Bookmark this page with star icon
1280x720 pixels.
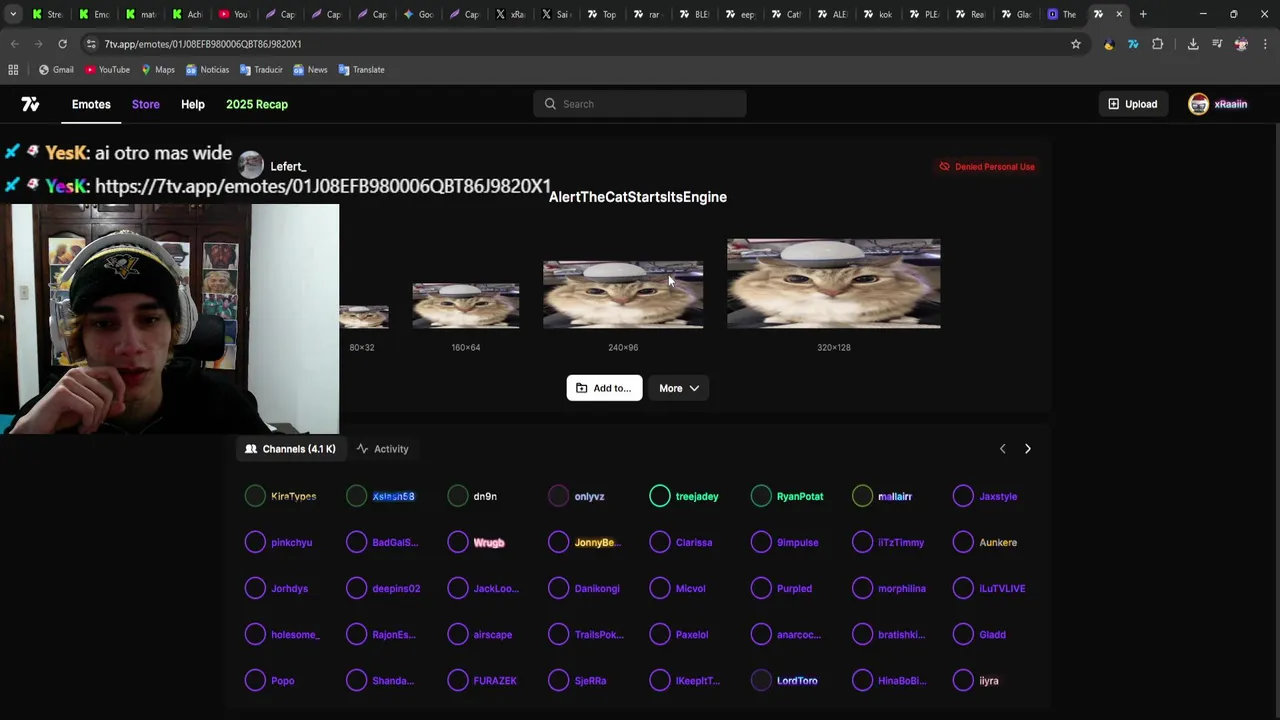pyautogui.click(x=1076, y=44)
